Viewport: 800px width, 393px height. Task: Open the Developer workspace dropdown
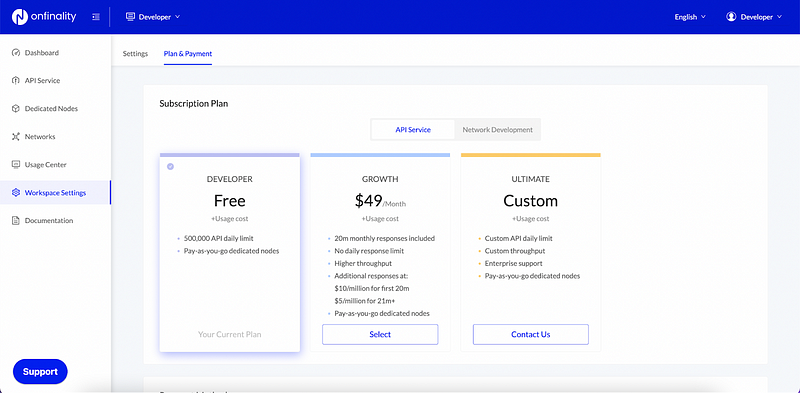coord(153,17)
